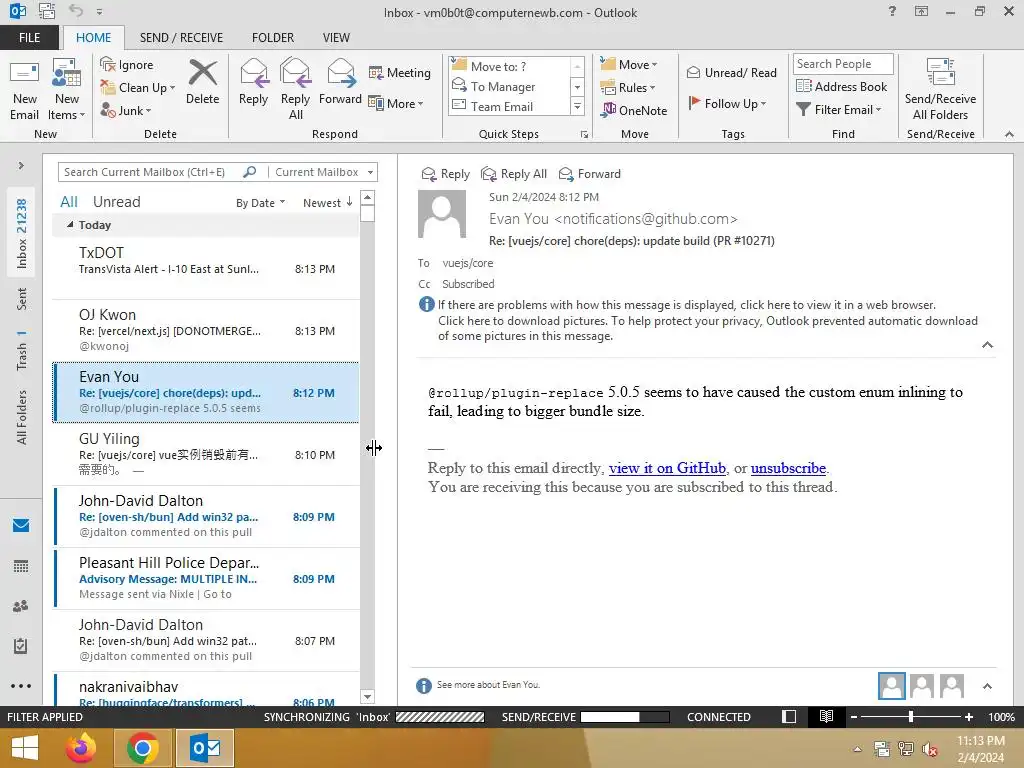Toggle Unread/Read status

coord(731,72)
